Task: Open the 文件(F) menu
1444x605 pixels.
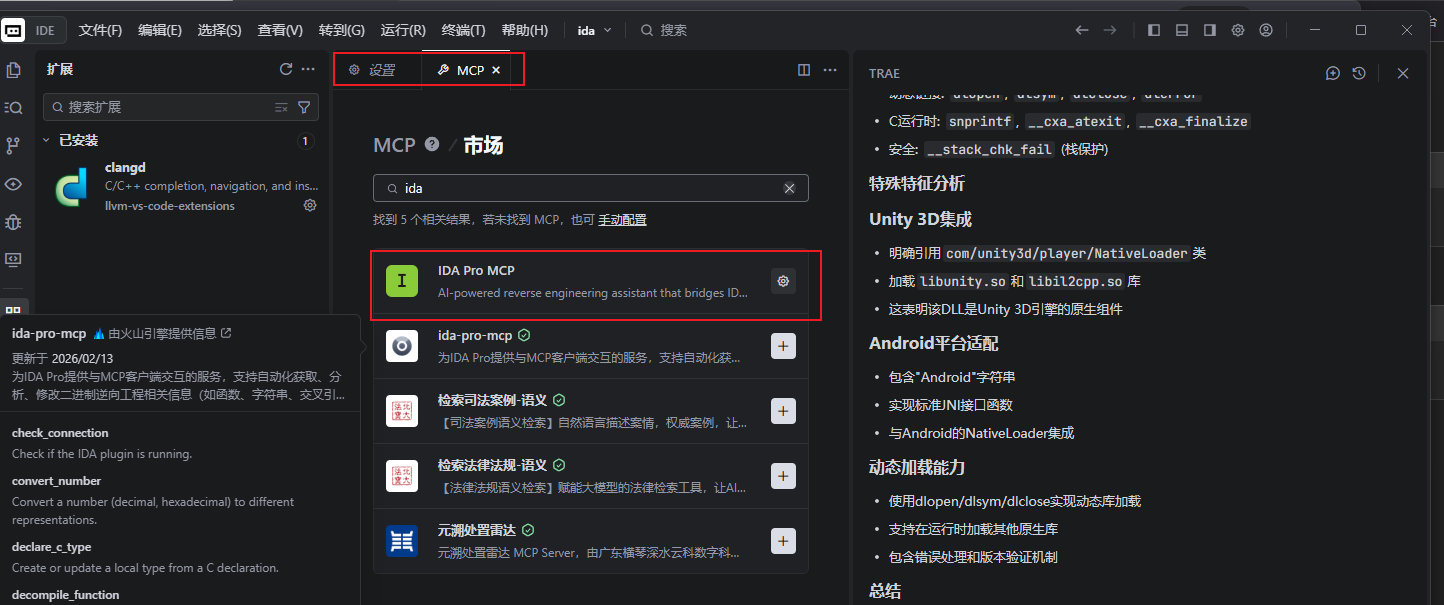Action: click(100, 30)
